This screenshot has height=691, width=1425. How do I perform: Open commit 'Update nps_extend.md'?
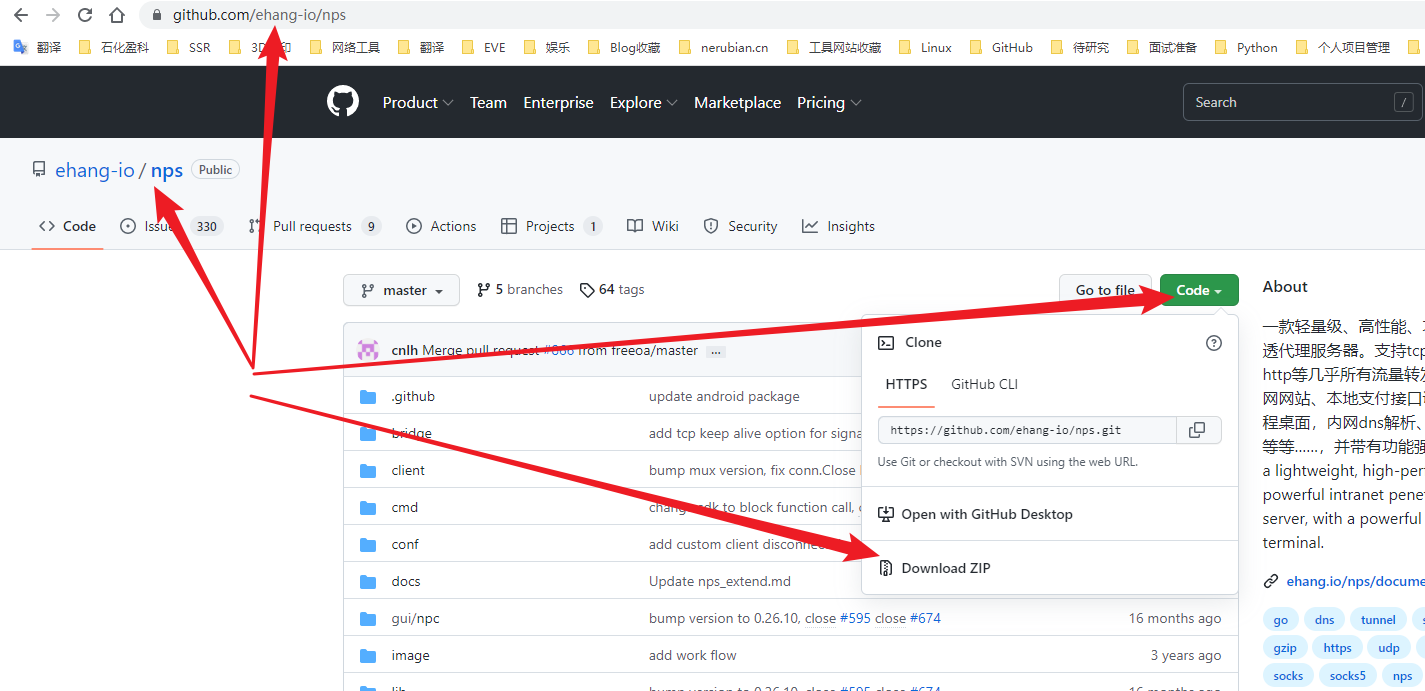[720, 581]
